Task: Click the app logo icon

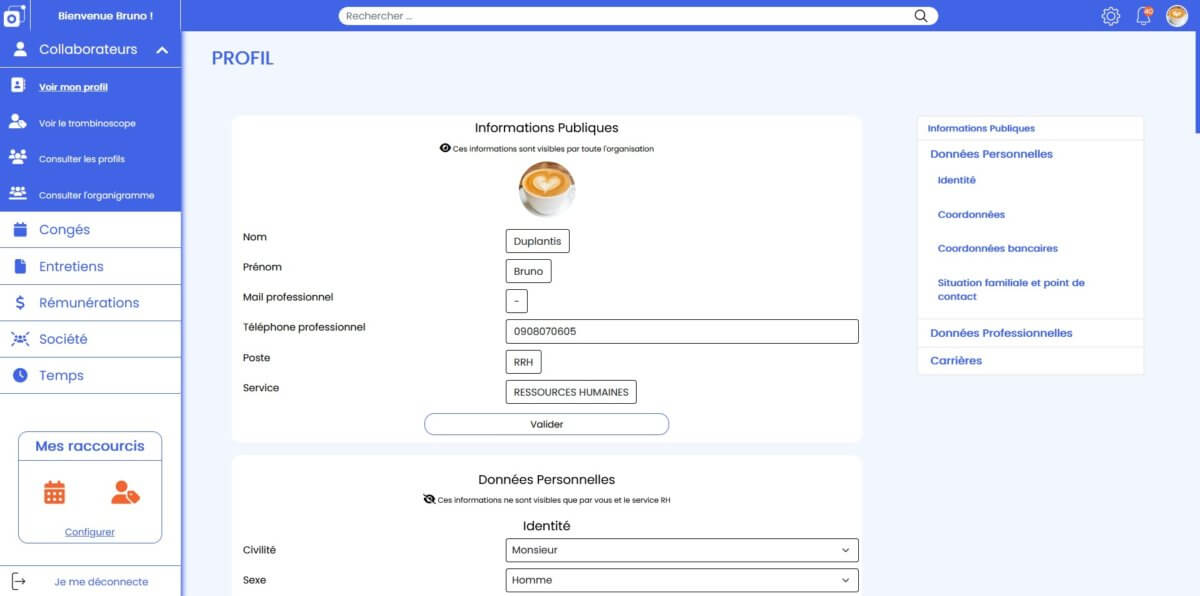Action: pos(15,16)
